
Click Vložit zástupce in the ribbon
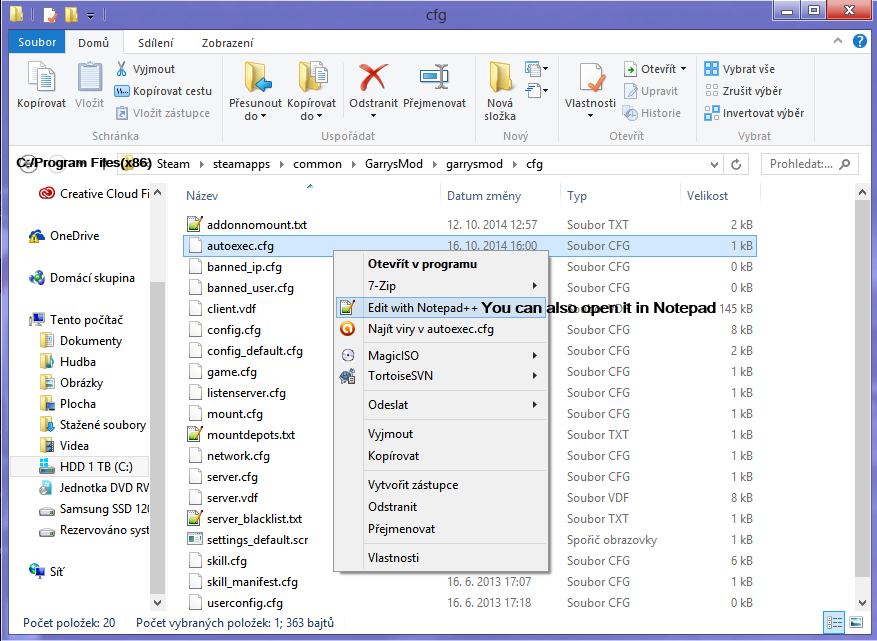(163, 113)
